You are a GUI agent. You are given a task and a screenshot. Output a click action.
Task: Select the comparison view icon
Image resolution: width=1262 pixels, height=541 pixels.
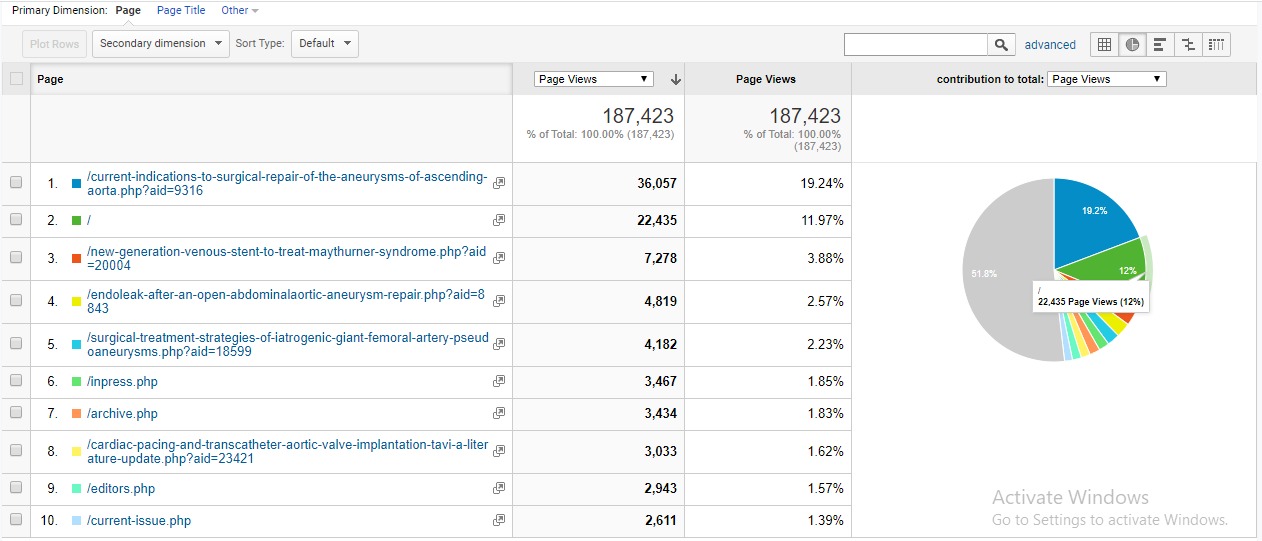[1188, 44]
